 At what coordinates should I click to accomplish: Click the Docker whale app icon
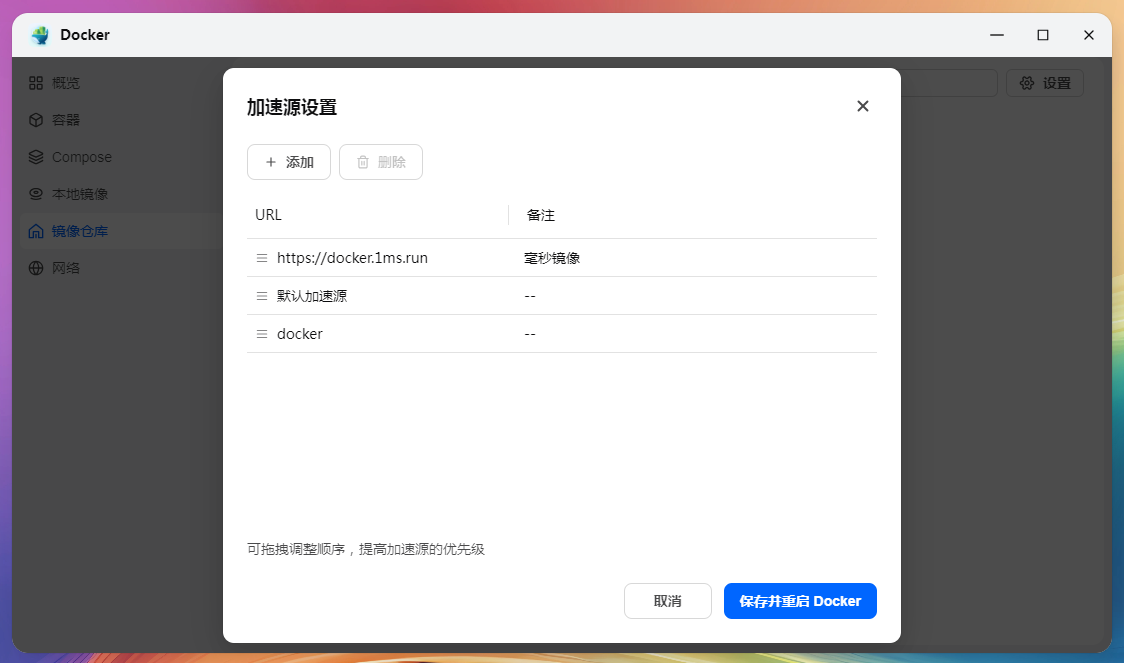coord(40,34)
